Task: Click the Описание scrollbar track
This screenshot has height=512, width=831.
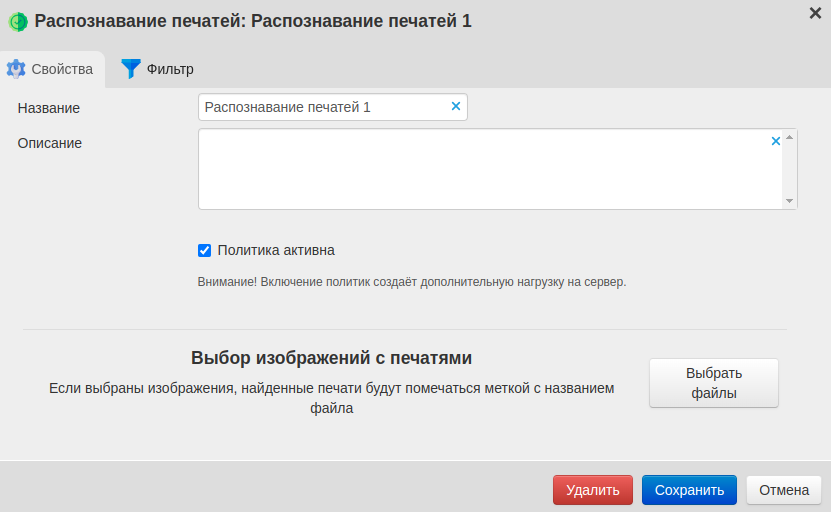Action: [790, 170]
